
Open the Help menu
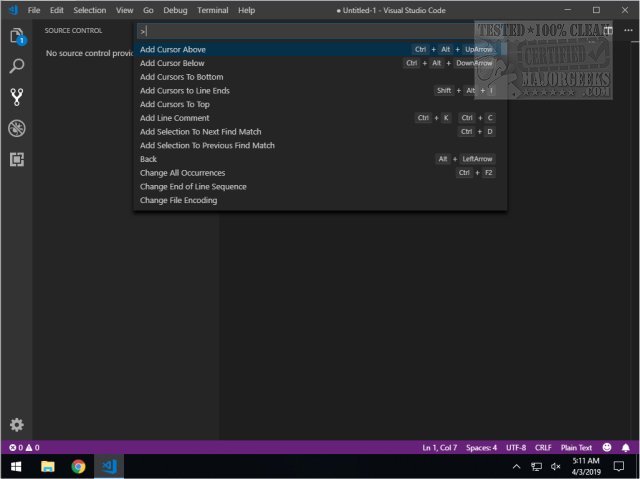pos(247,10)
